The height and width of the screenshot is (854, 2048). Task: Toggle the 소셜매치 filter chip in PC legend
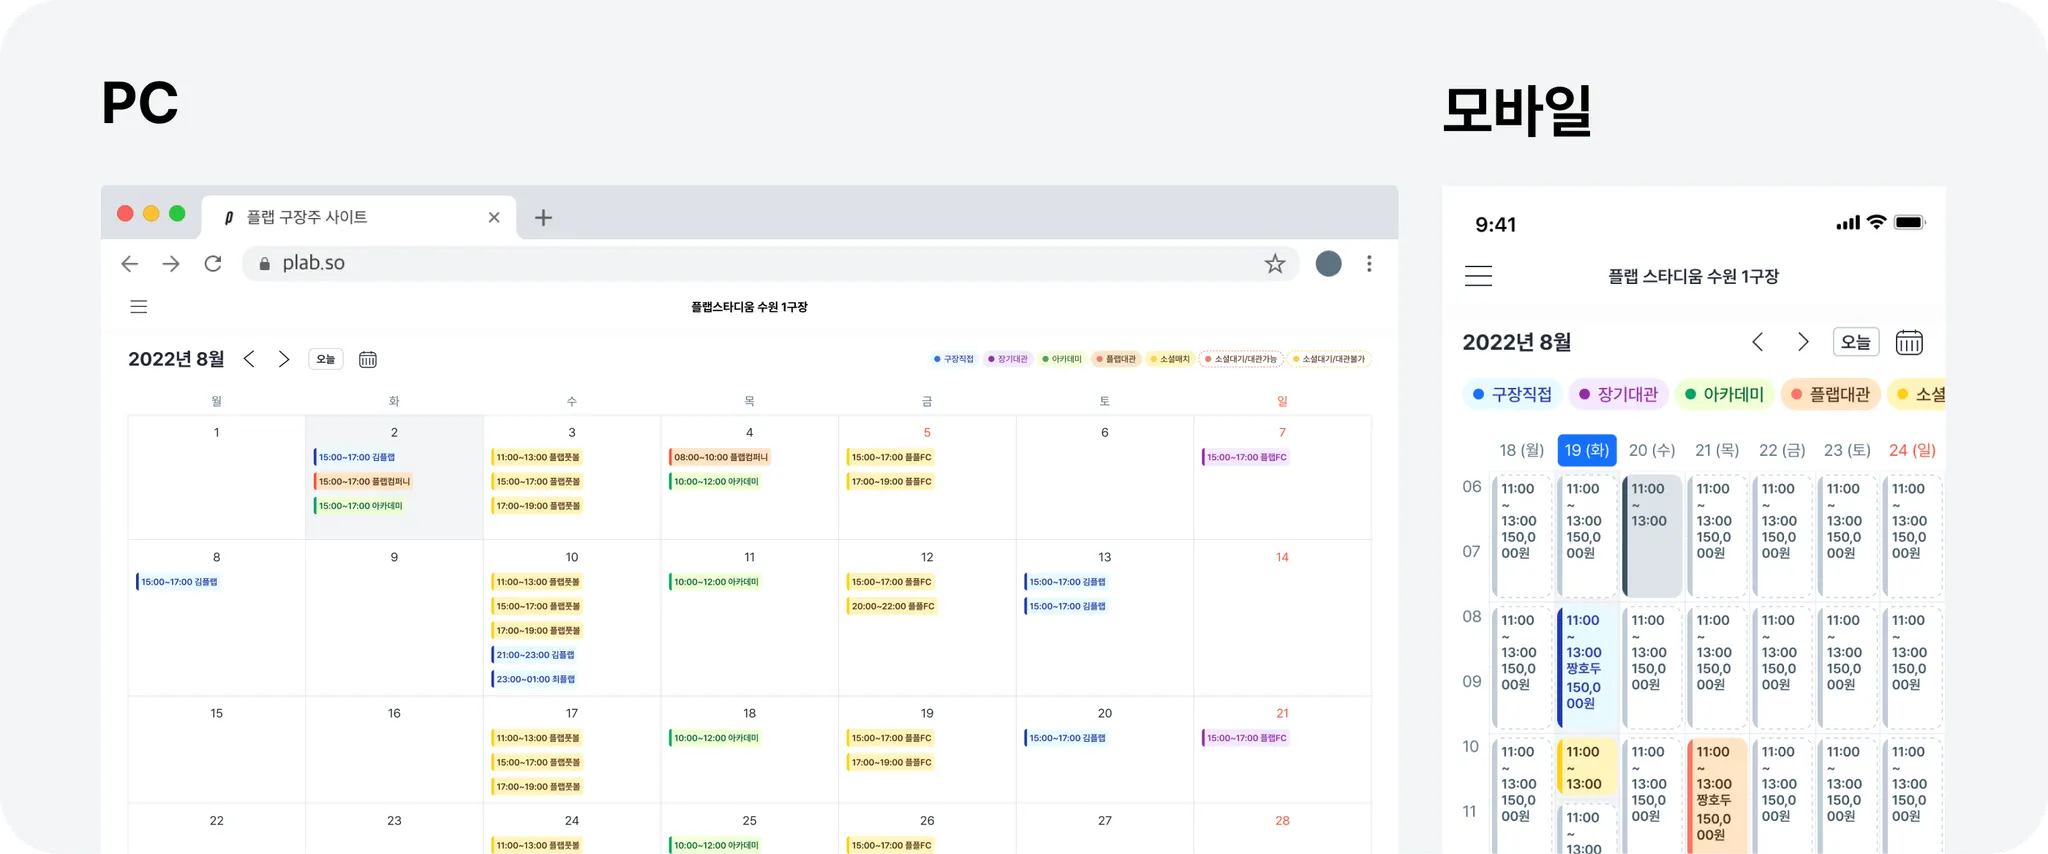1170,359
